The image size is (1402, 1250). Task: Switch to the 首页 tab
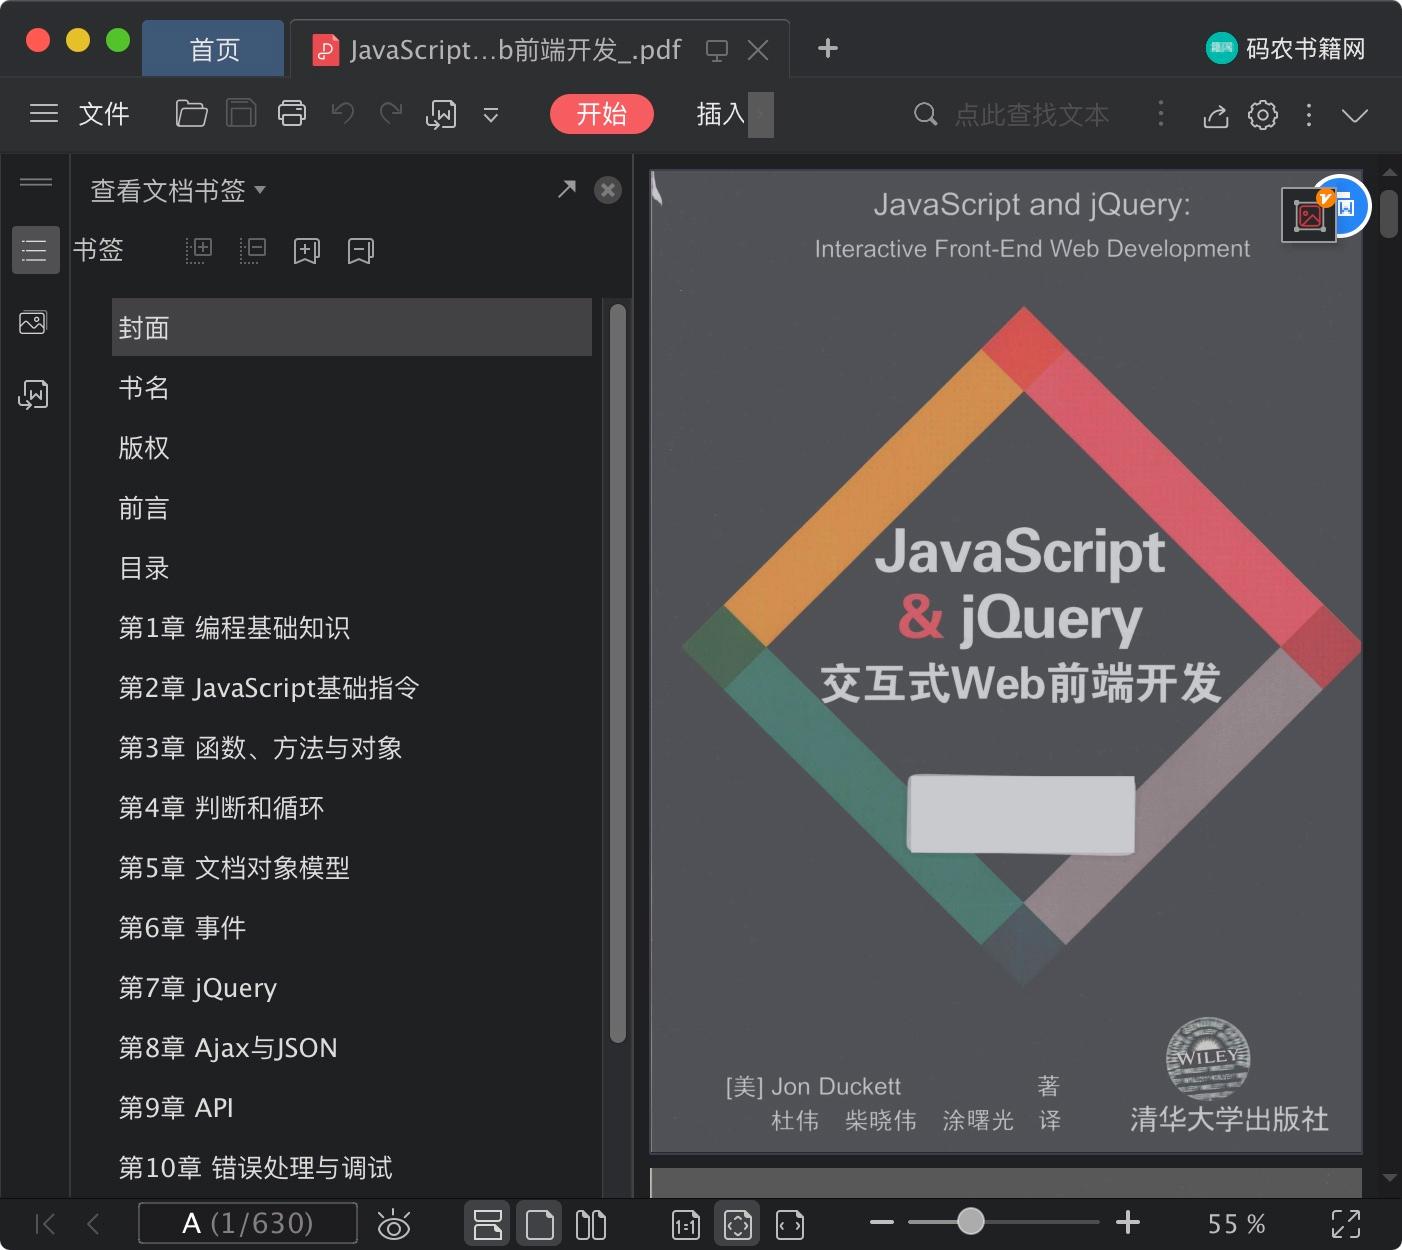pyautogui.click(x=214, y=49)
